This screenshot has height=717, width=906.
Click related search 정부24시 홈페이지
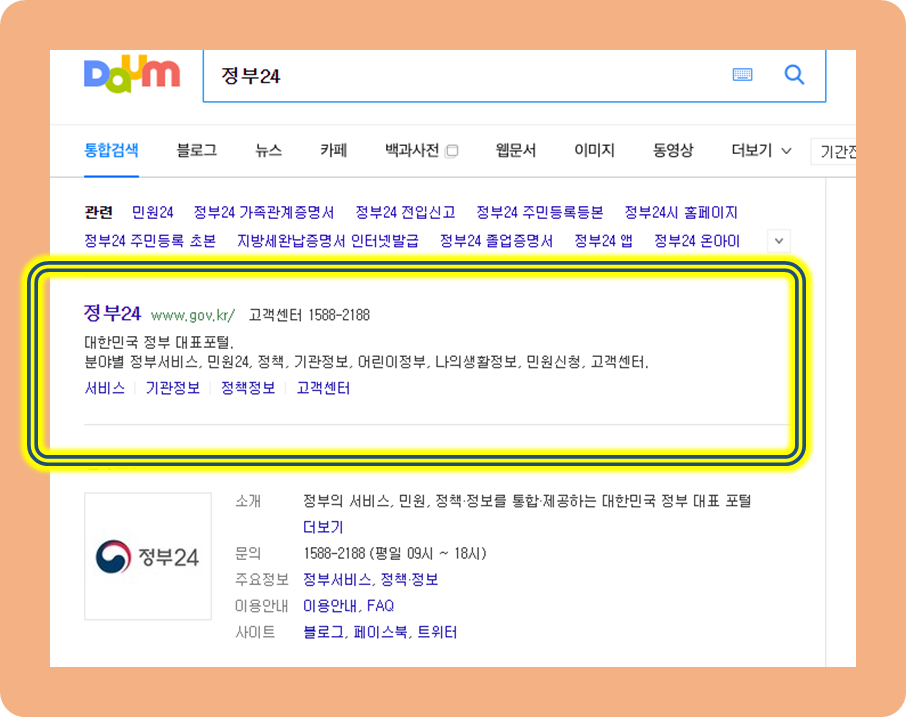click(681, 213)
